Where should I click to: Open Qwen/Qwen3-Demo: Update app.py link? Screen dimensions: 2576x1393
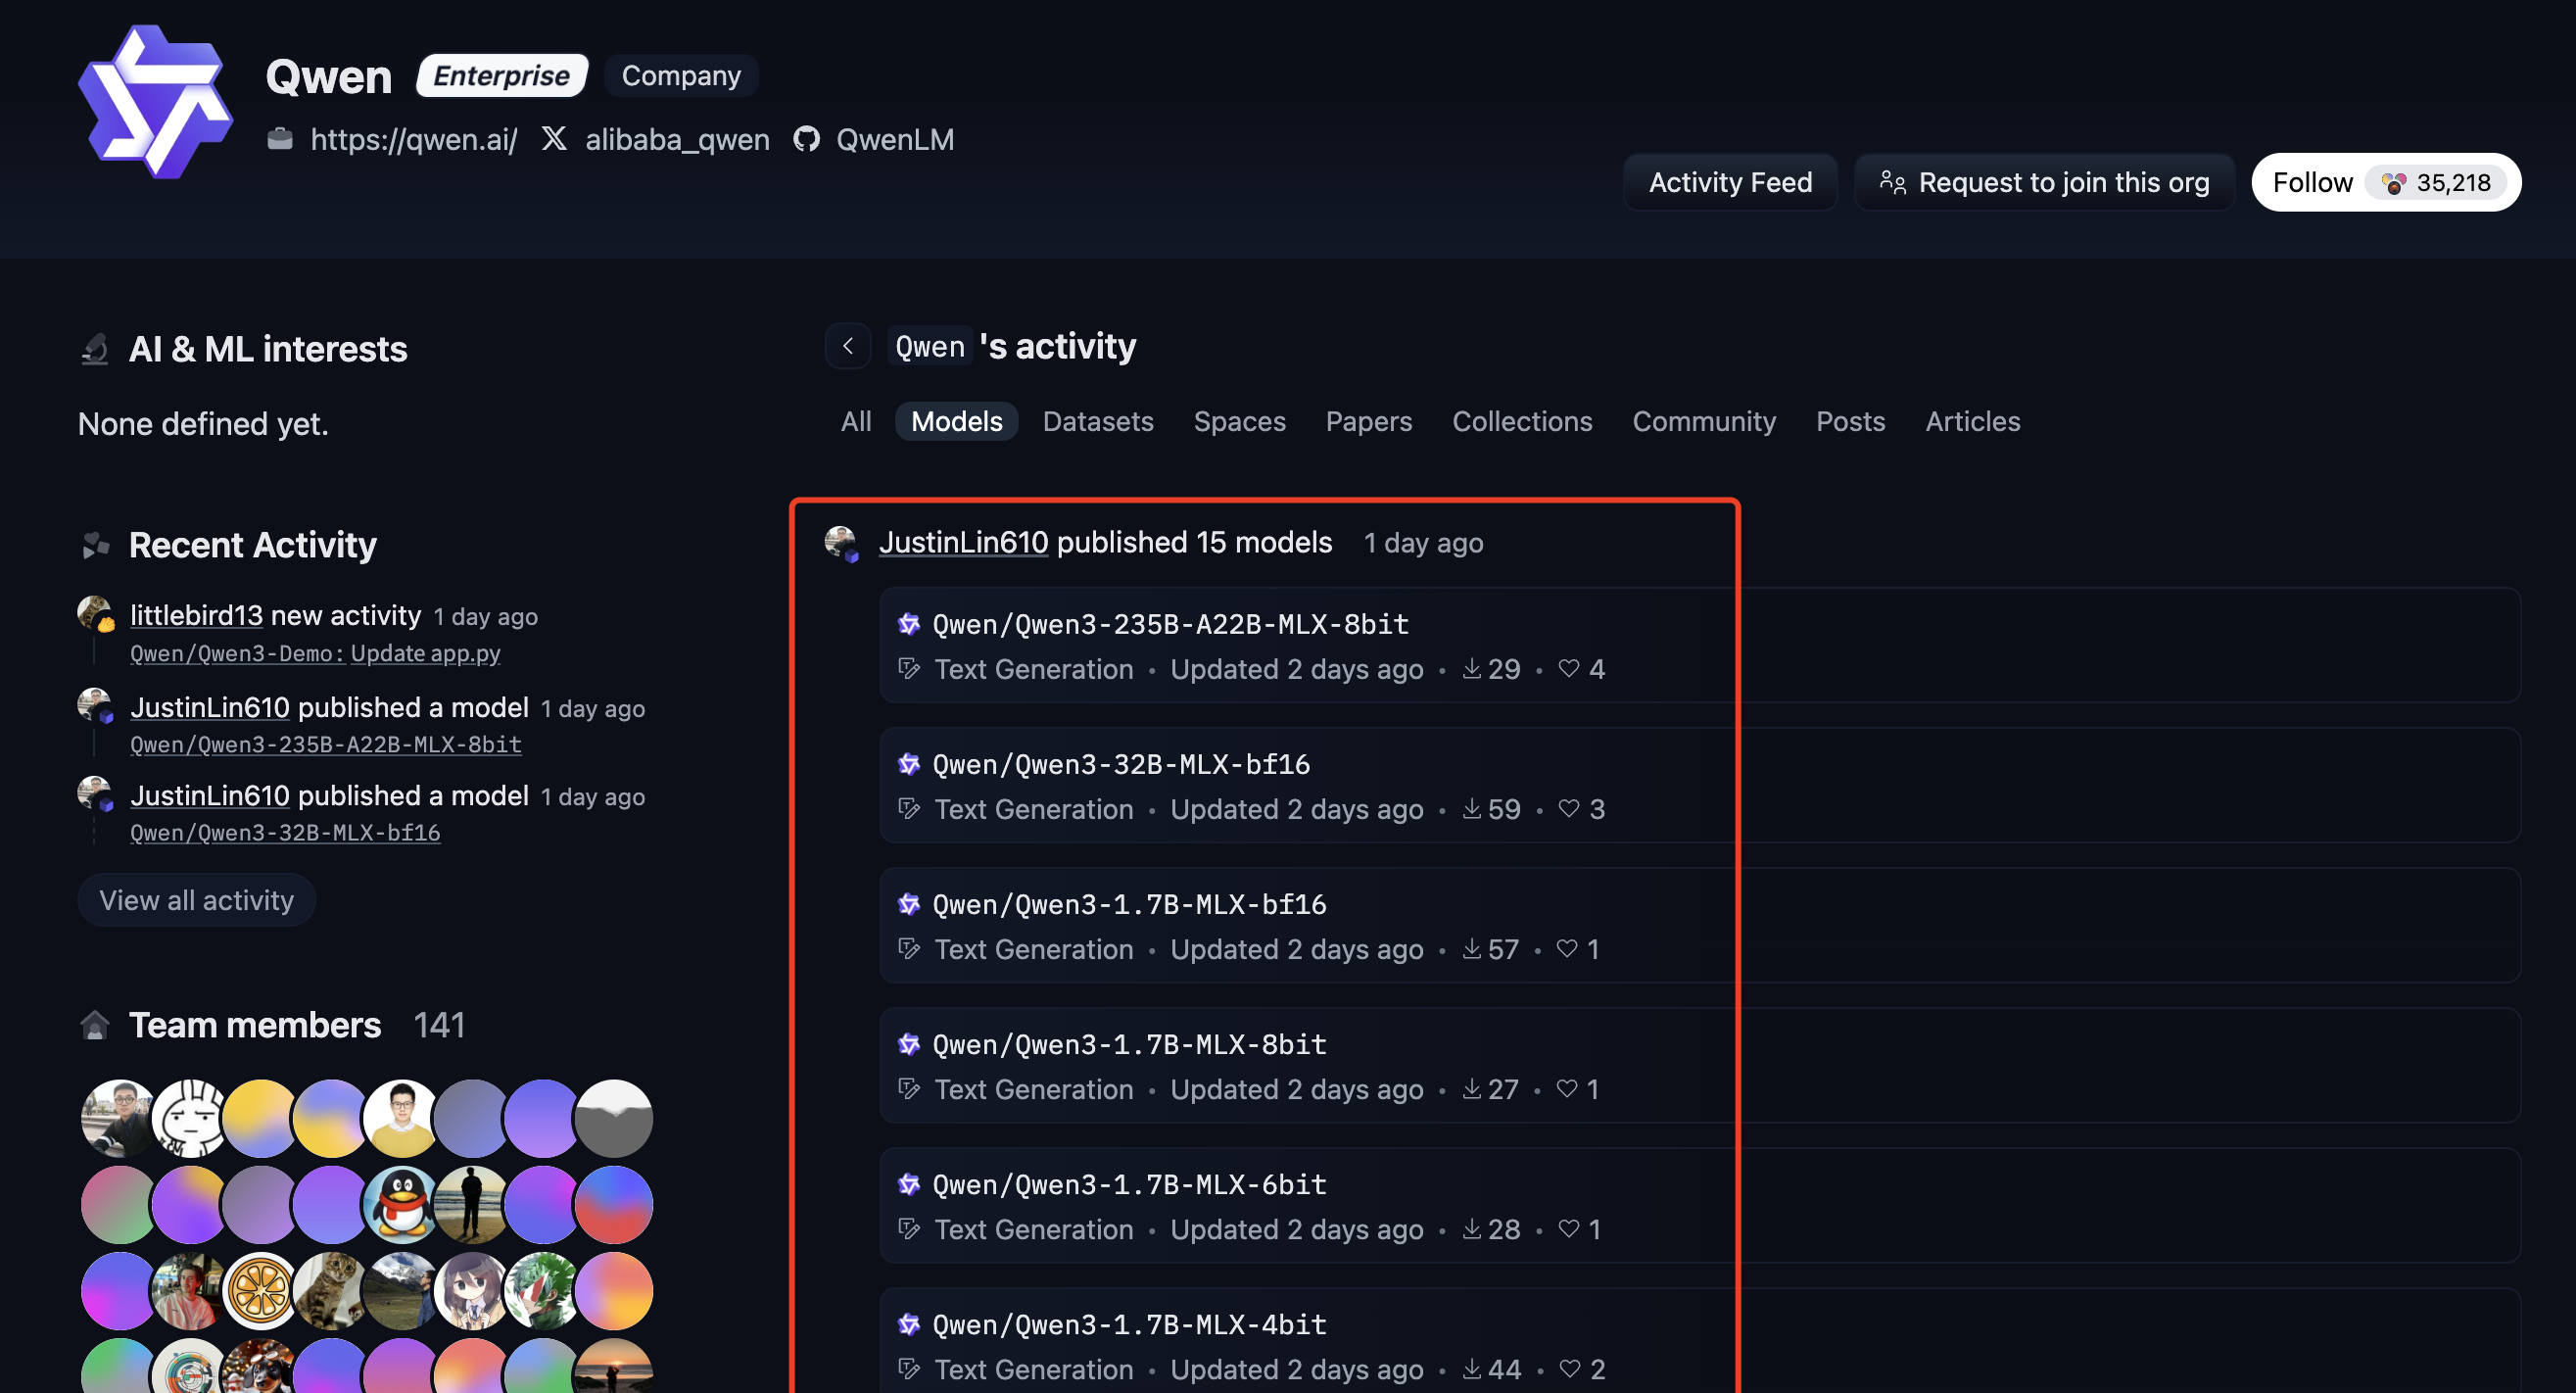[315, 653]
